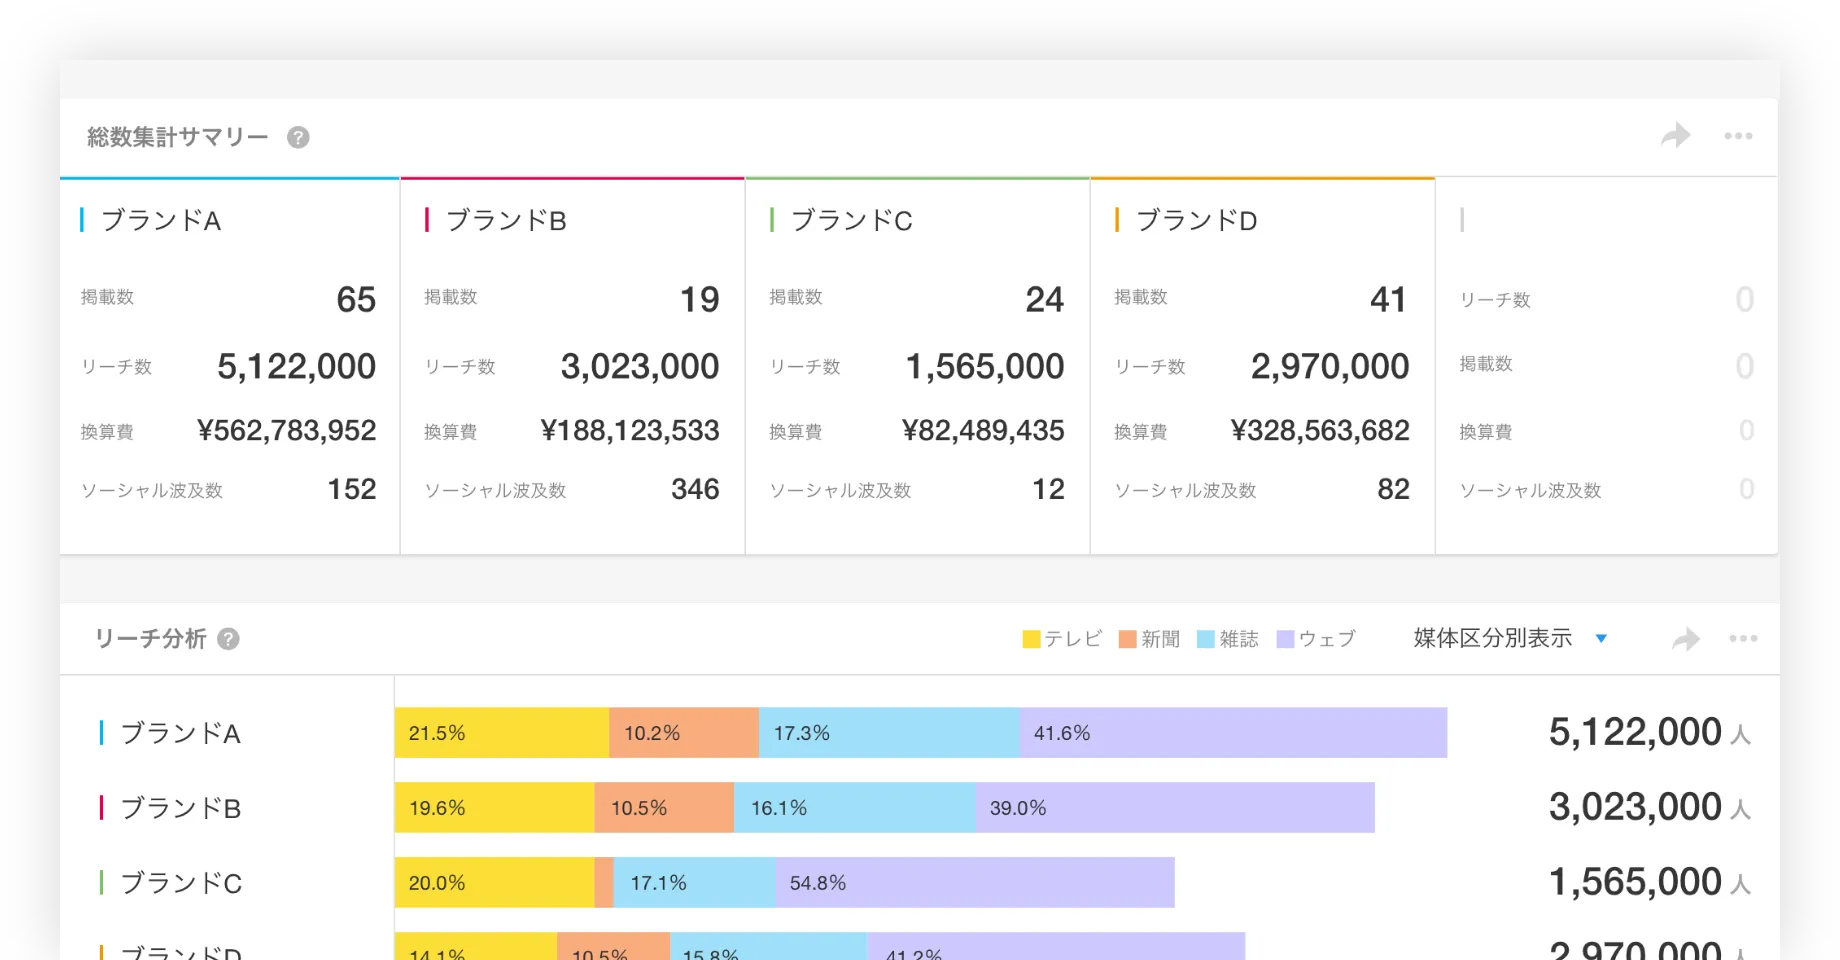
Task: Click 41.6% web segment of ブランドA bar
Action: (1232, 733)
